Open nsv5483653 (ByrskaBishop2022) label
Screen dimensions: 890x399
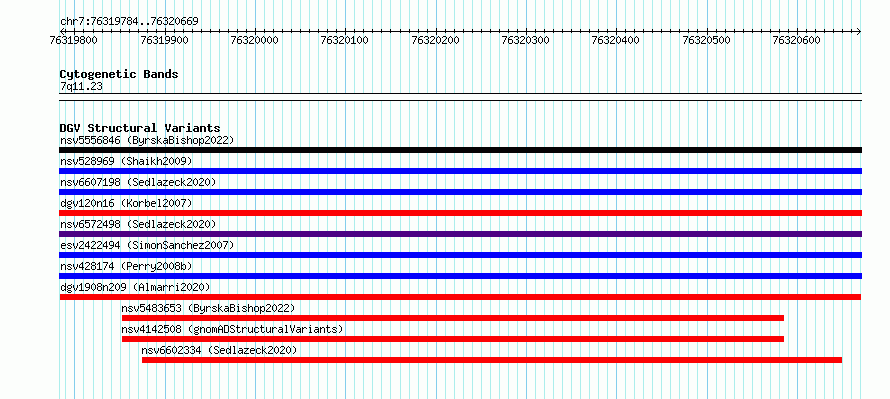click(x=208, y=308)
